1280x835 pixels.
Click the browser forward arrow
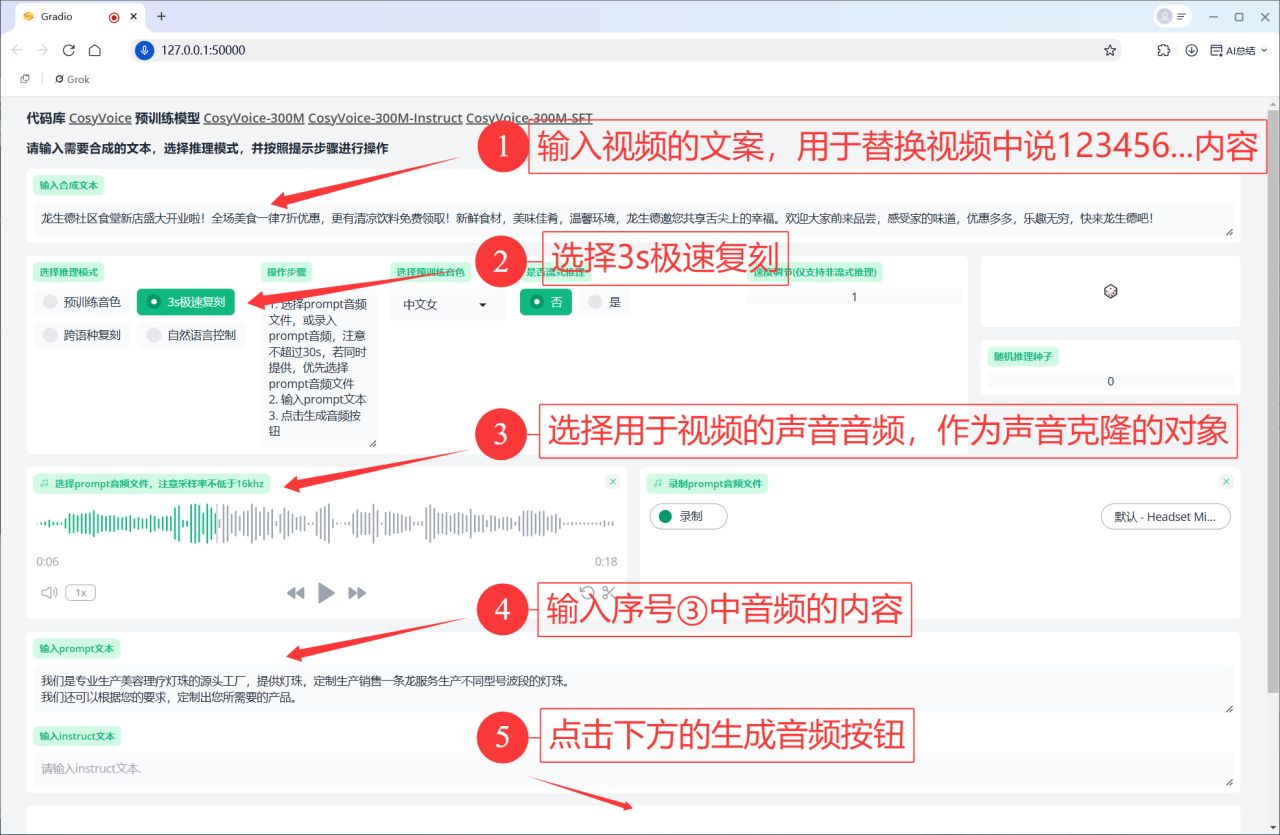pyautogui.click(x=42, y=50)
